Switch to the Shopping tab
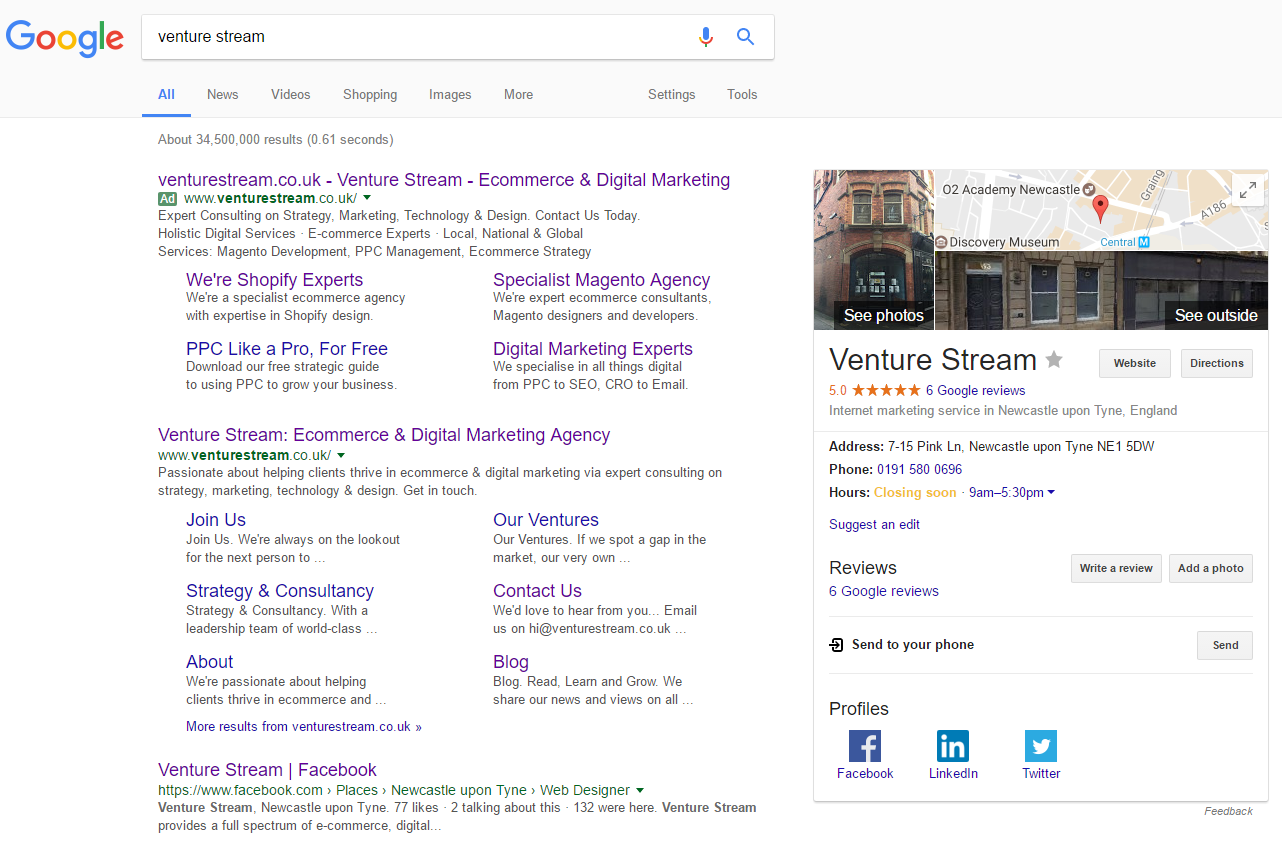 (370, 94)
